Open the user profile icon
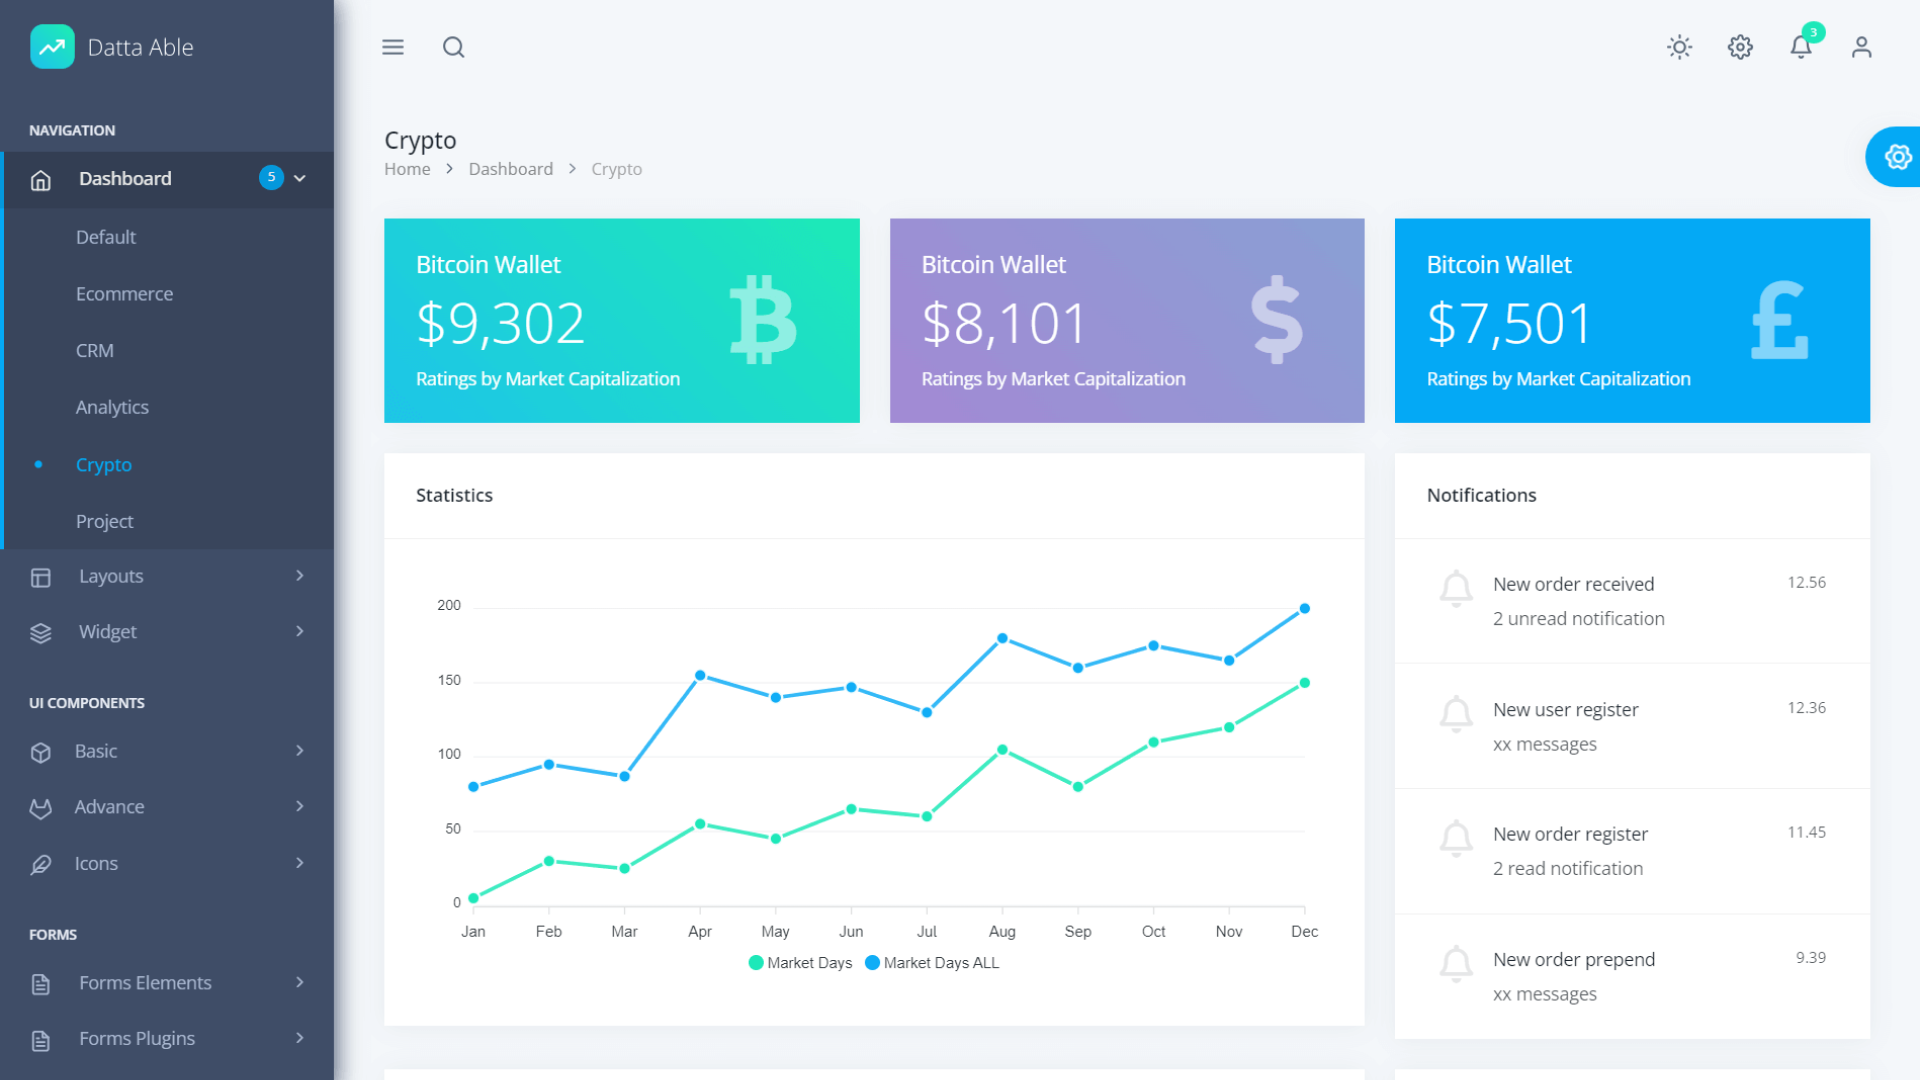The image size is (1920, 1080). pyautogui.click(x=1861, y=47)
